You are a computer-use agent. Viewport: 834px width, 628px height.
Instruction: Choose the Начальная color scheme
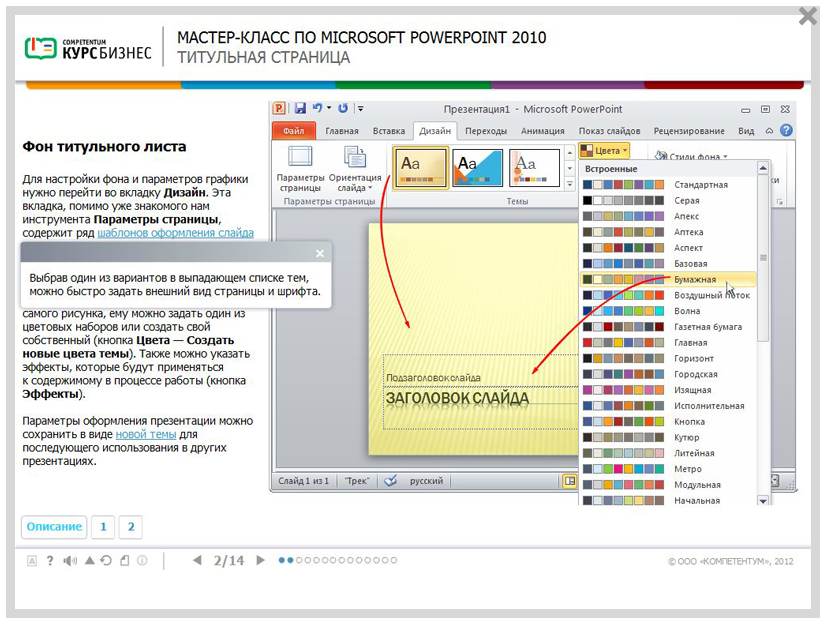click(668, 500)
